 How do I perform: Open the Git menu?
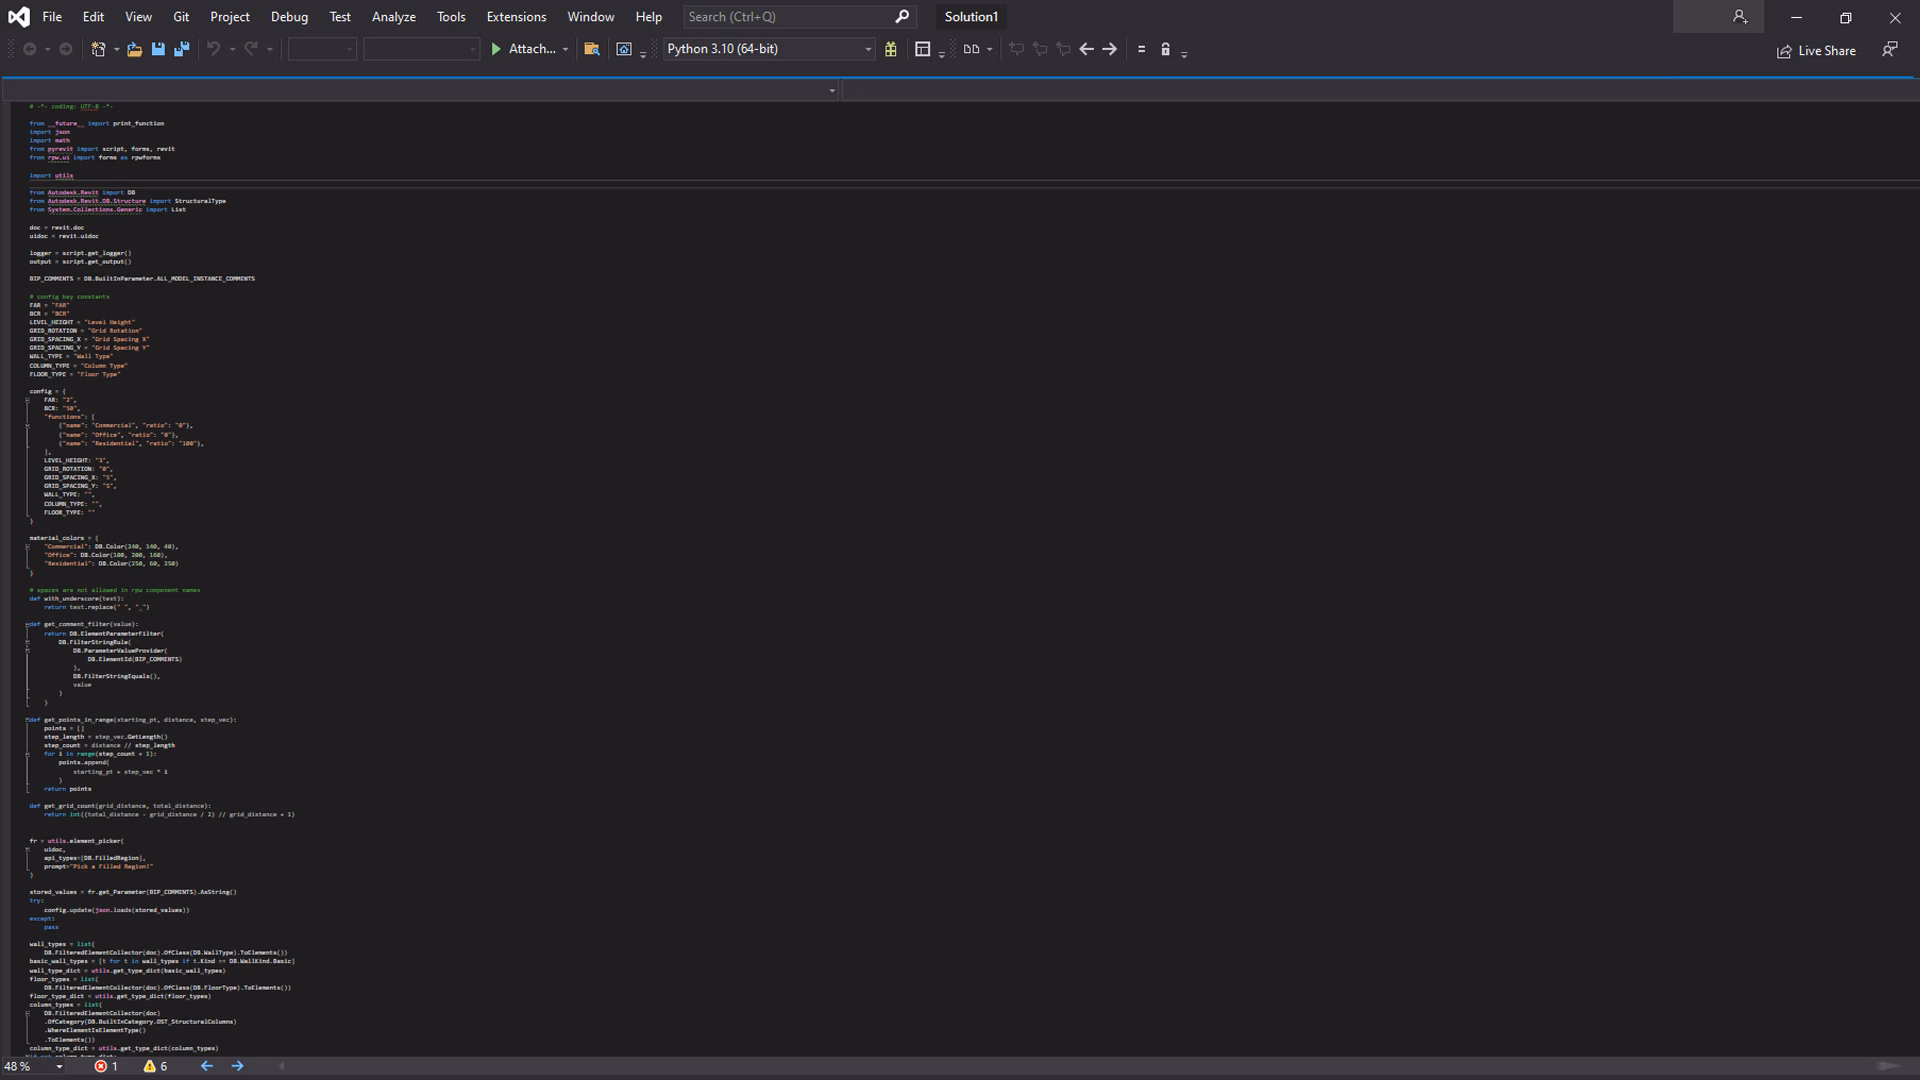tap(181, 17)
